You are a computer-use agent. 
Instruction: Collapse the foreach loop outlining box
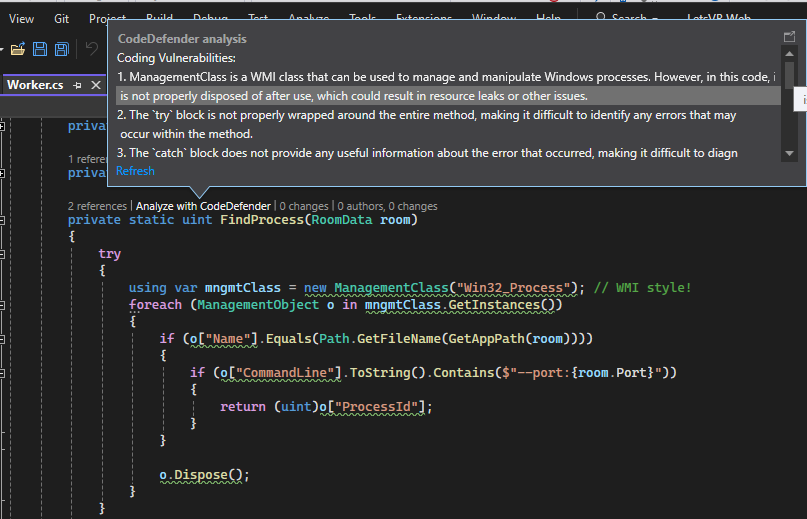coord(2,305)
